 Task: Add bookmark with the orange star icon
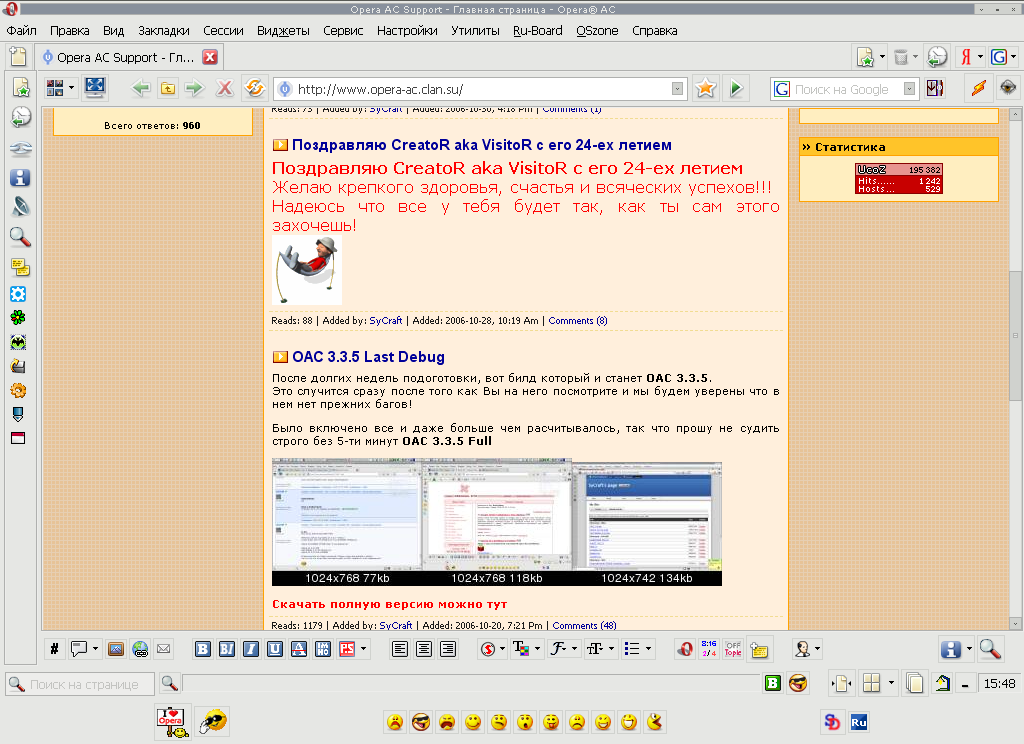(705, 88)
